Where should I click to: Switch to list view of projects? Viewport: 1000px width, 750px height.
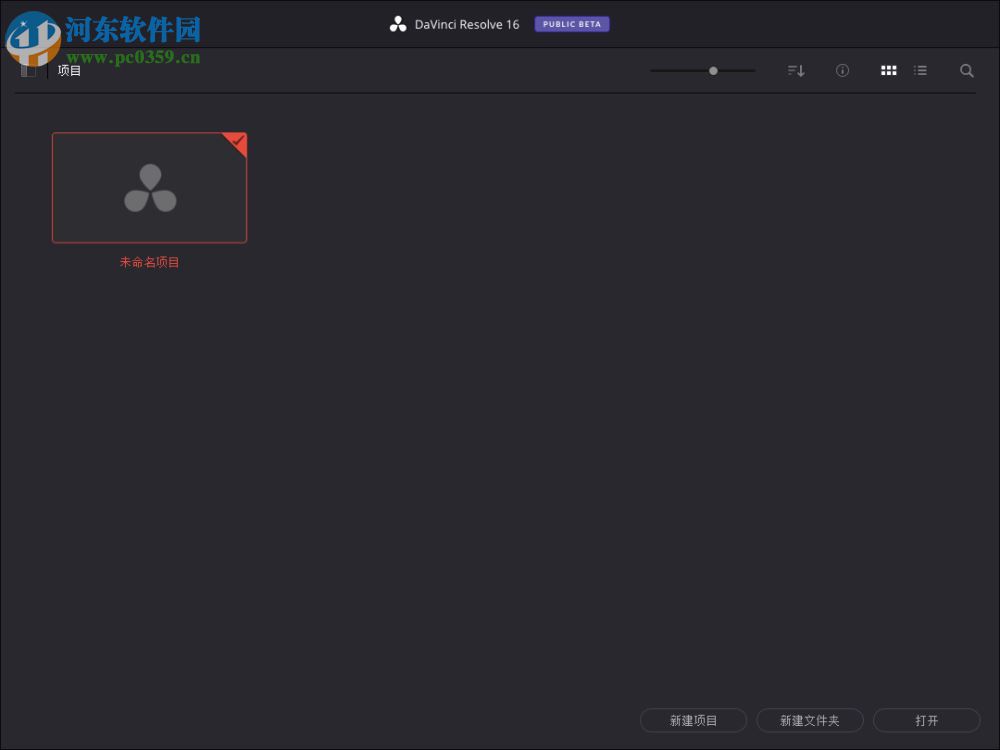point(920,70)
